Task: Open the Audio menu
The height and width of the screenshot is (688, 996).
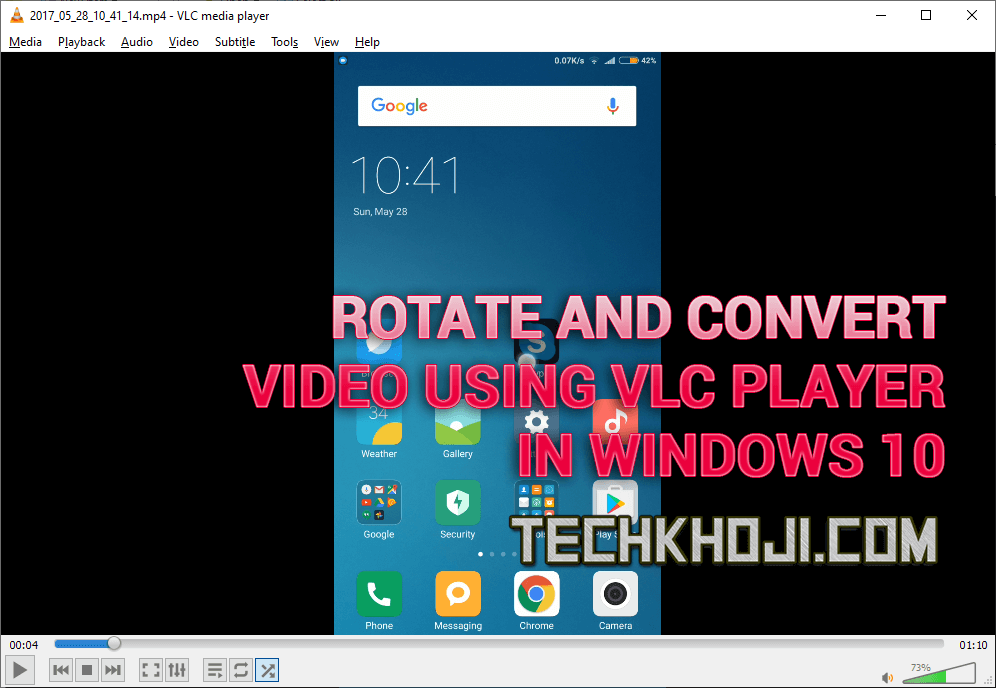Action: point(137,42)
